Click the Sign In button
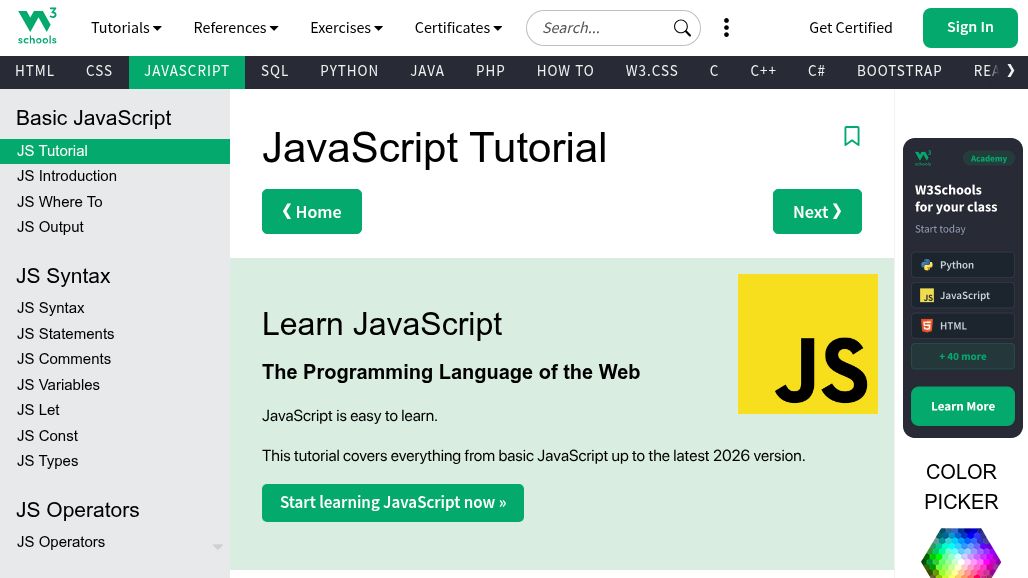1028x578 pixels. tap(969, 28)
